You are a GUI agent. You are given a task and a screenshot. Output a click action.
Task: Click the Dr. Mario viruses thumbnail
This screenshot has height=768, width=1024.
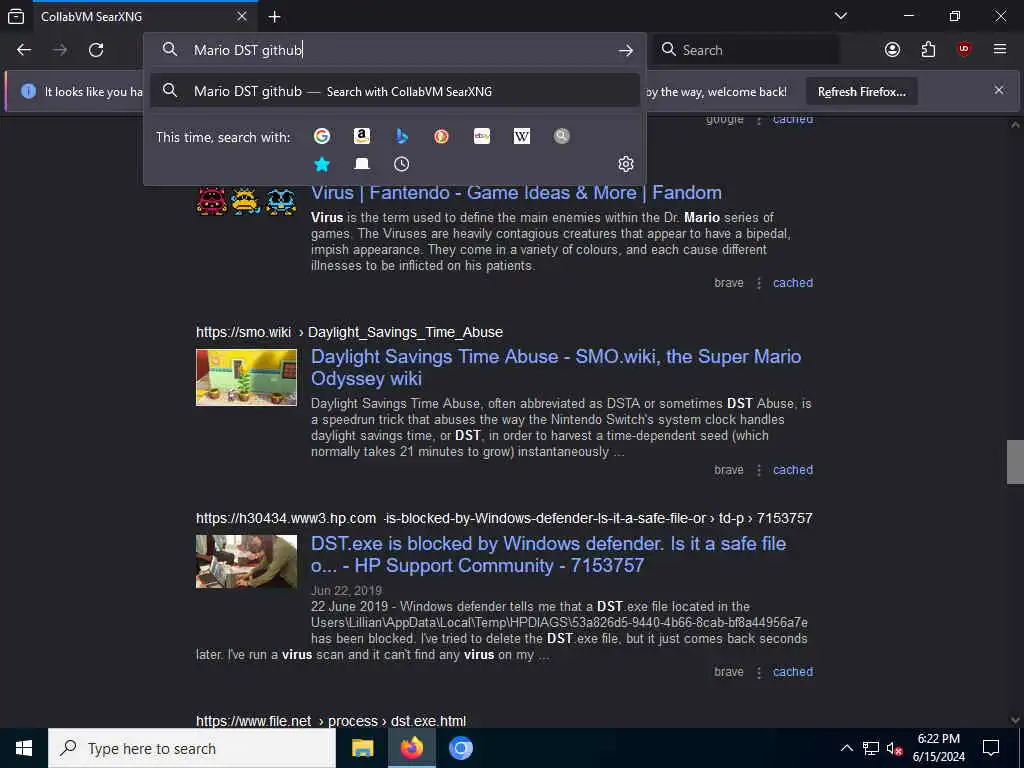[x=246, y=201]
